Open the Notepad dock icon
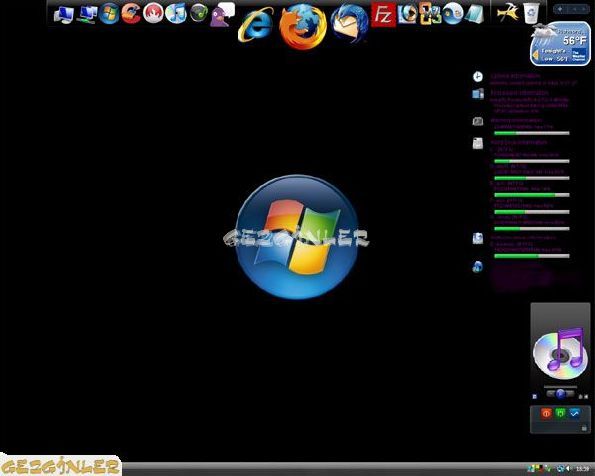 474,14
